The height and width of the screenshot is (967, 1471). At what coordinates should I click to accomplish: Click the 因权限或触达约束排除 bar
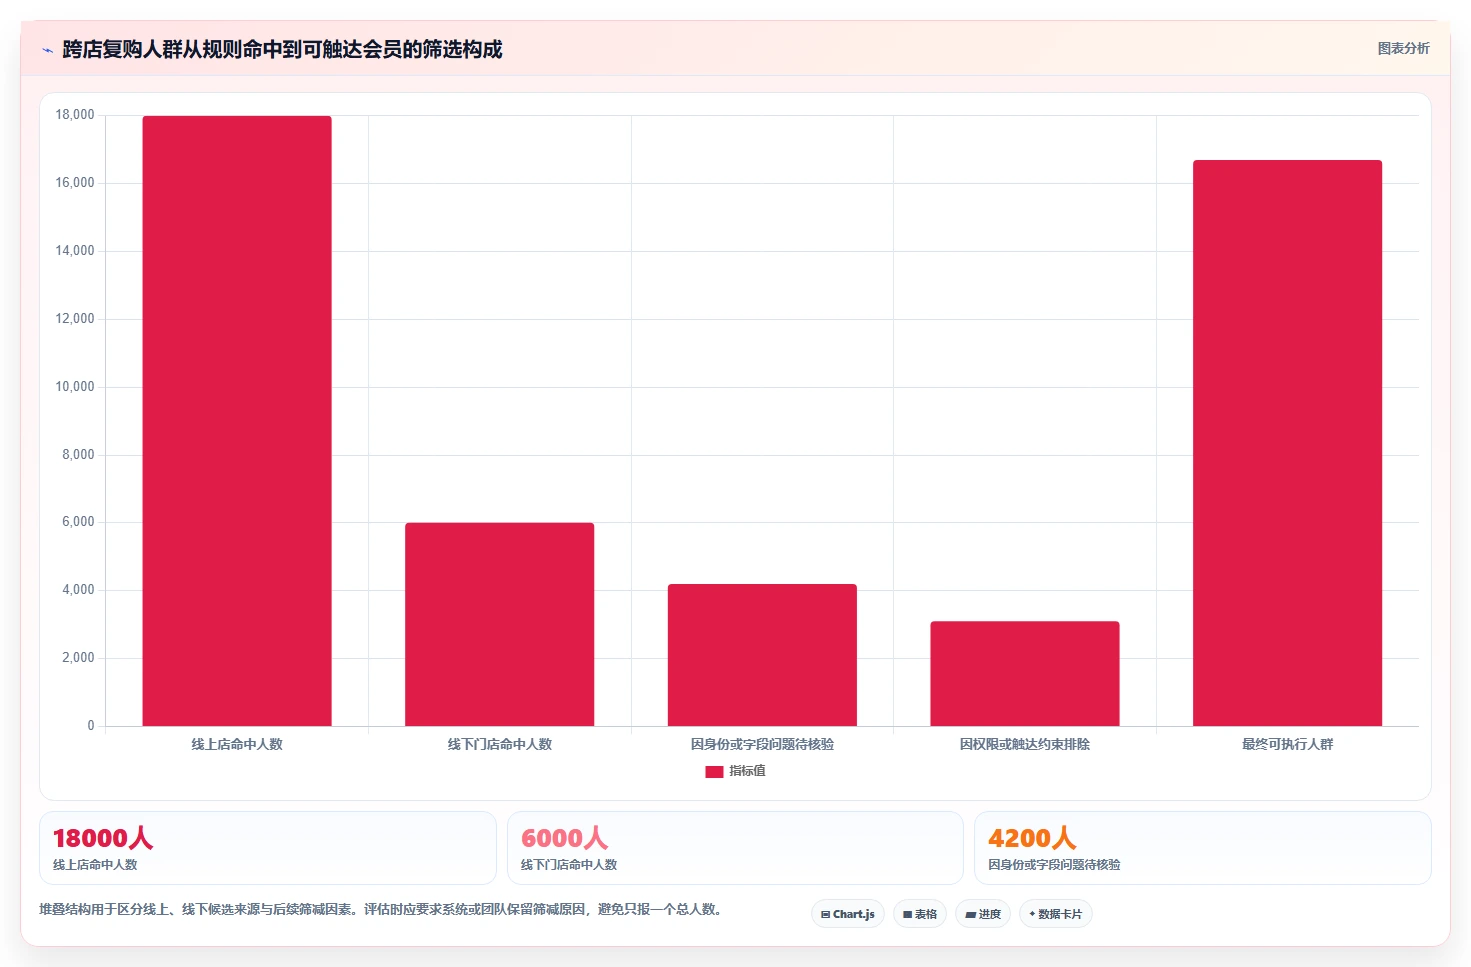(1025, 674)
